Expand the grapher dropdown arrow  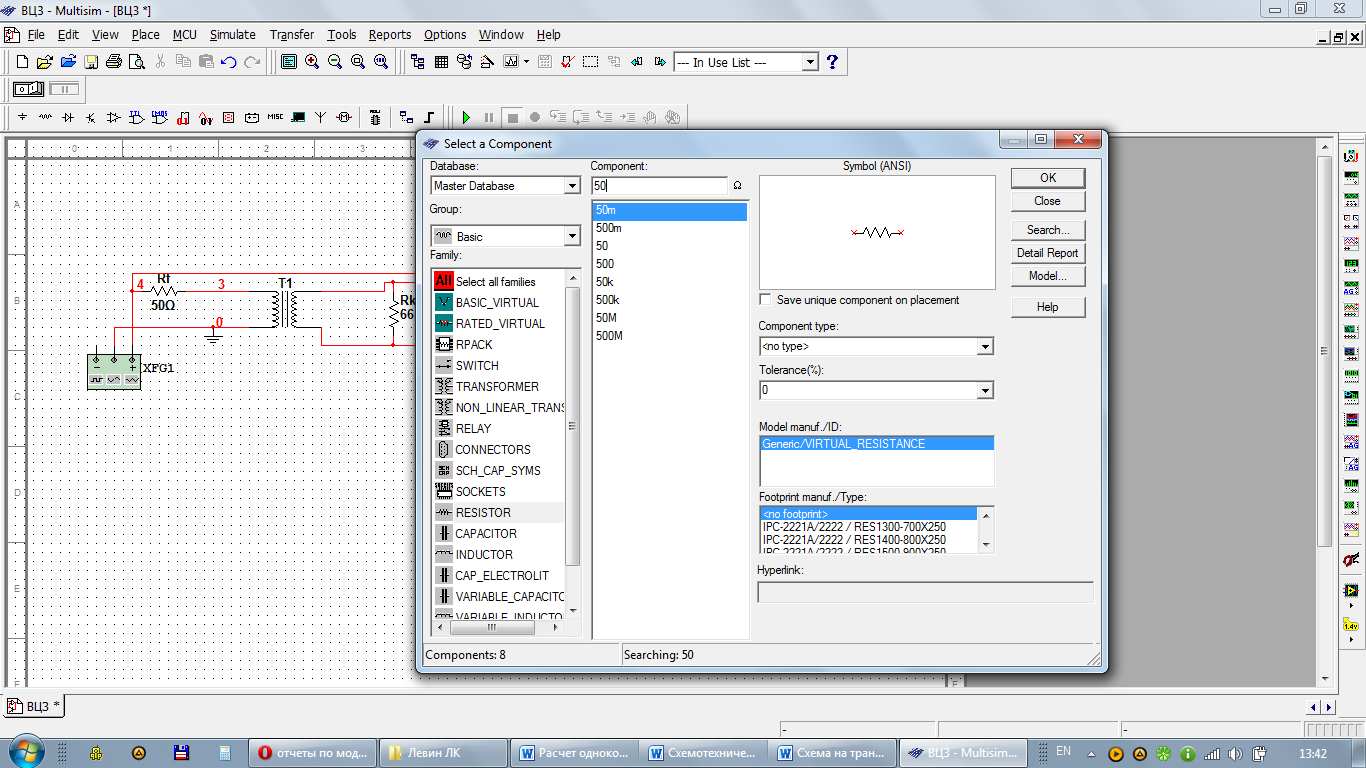[x=526, y=62]
